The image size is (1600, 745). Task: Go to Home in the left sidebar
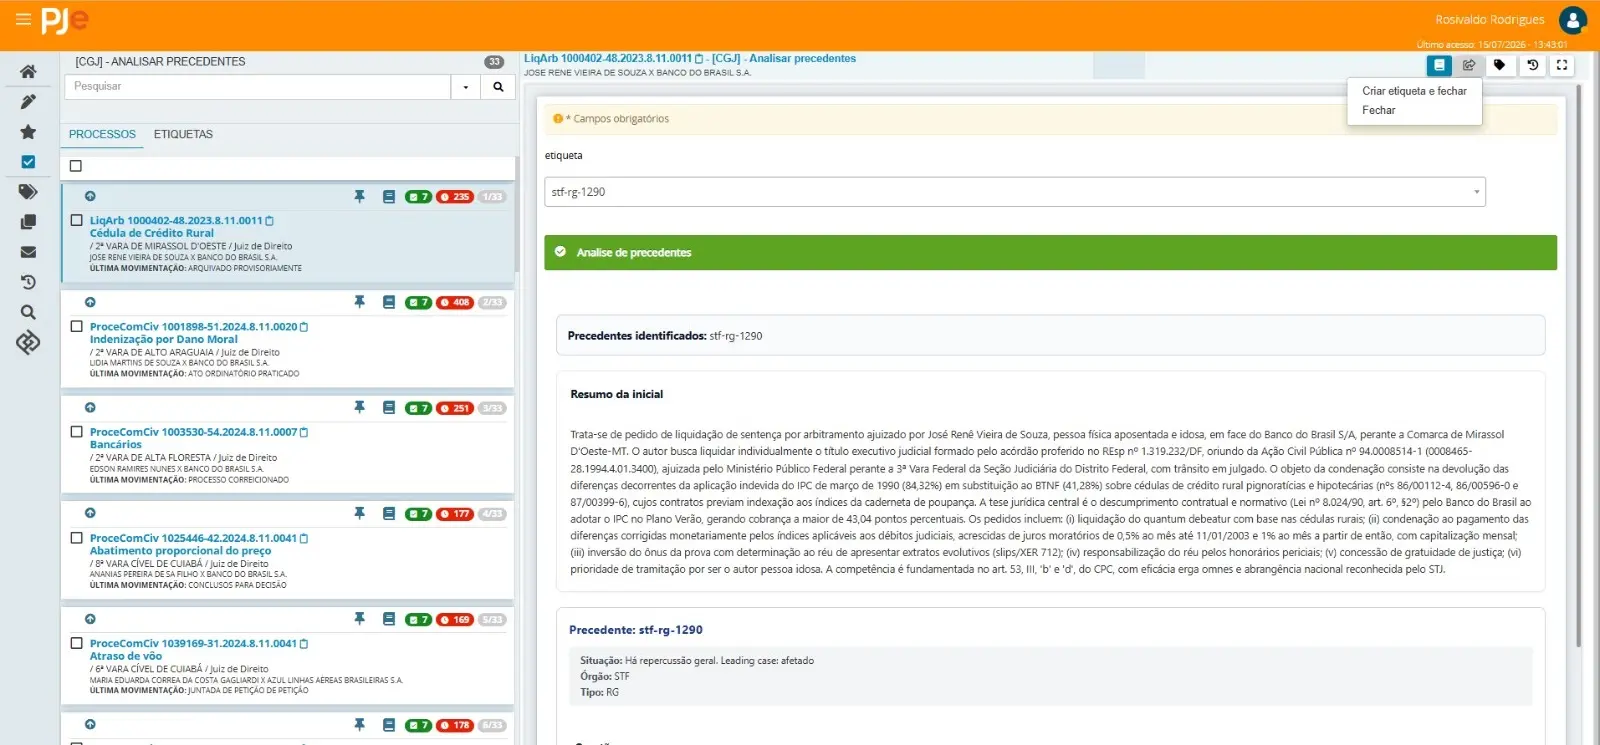coord(28,72)
